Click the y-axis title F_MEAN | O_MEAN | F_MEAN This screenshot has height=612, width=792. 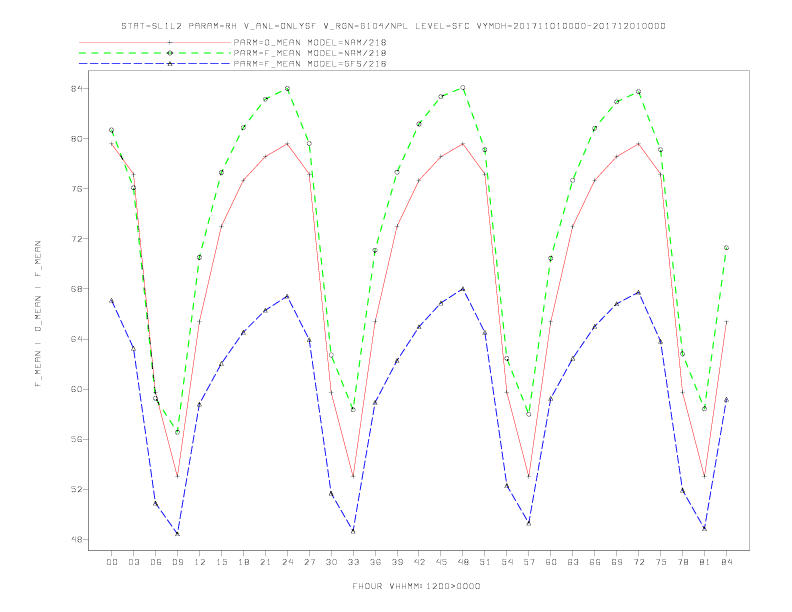pyautogui.click(x=38, y=314)
